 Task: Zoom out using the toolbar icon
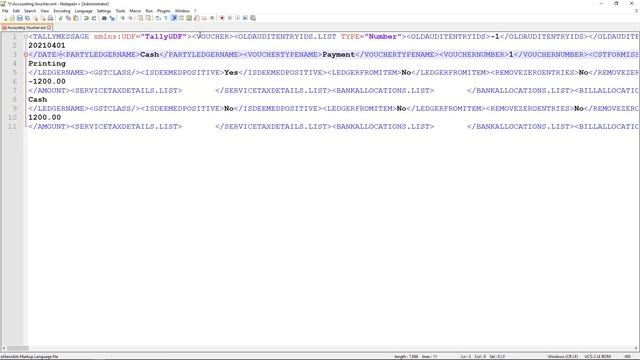[x=131, y=18]
